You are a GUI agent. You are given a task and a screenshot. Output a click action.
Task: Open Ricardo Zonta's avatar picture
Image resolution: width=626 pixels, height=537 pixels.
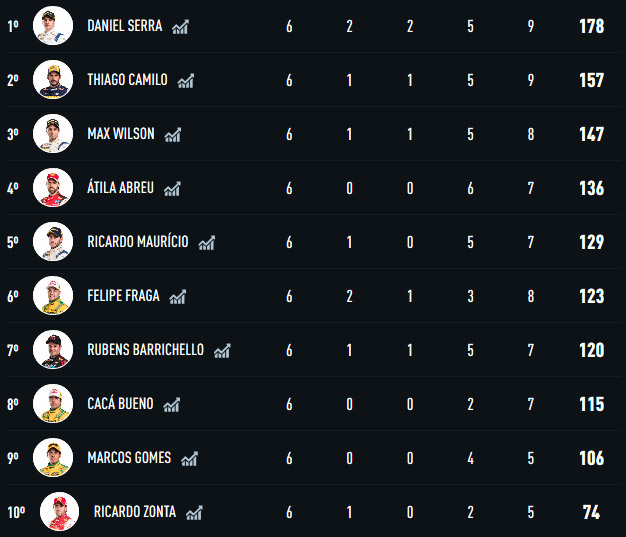click(x=59, y=511)
